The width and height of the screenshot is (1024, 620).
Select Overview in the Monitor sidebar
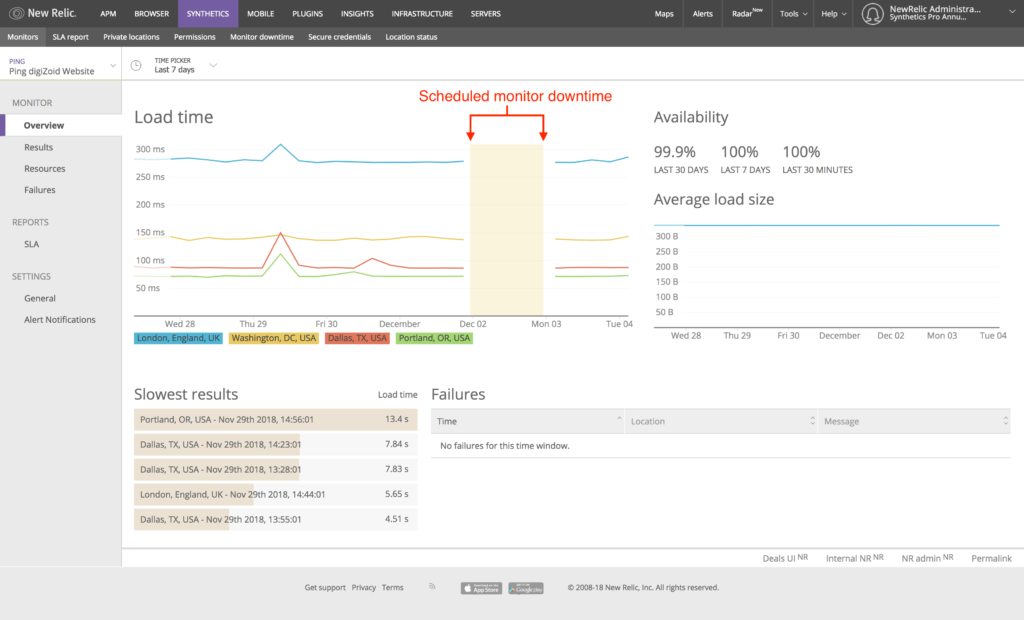click(x=61, y=125)
